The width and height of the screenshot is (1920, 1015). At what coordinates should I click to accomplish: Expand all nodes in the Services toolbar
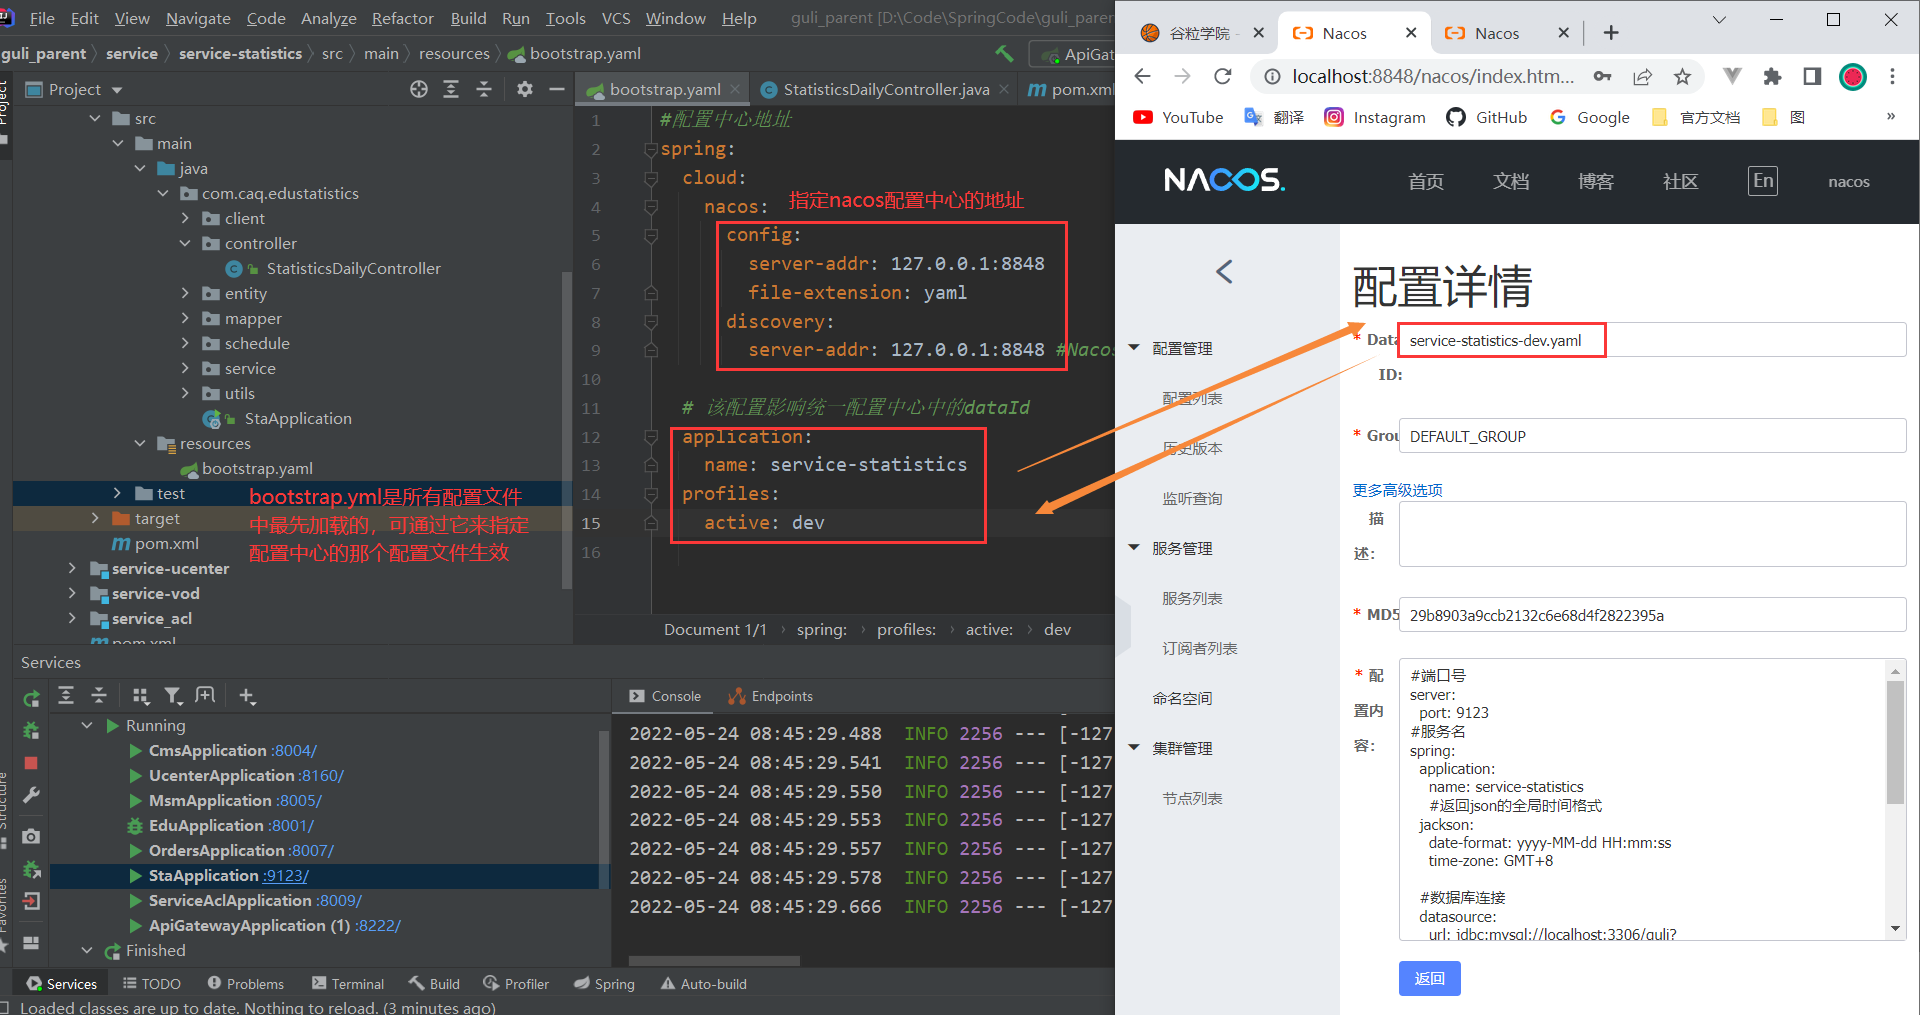(66, 696)
